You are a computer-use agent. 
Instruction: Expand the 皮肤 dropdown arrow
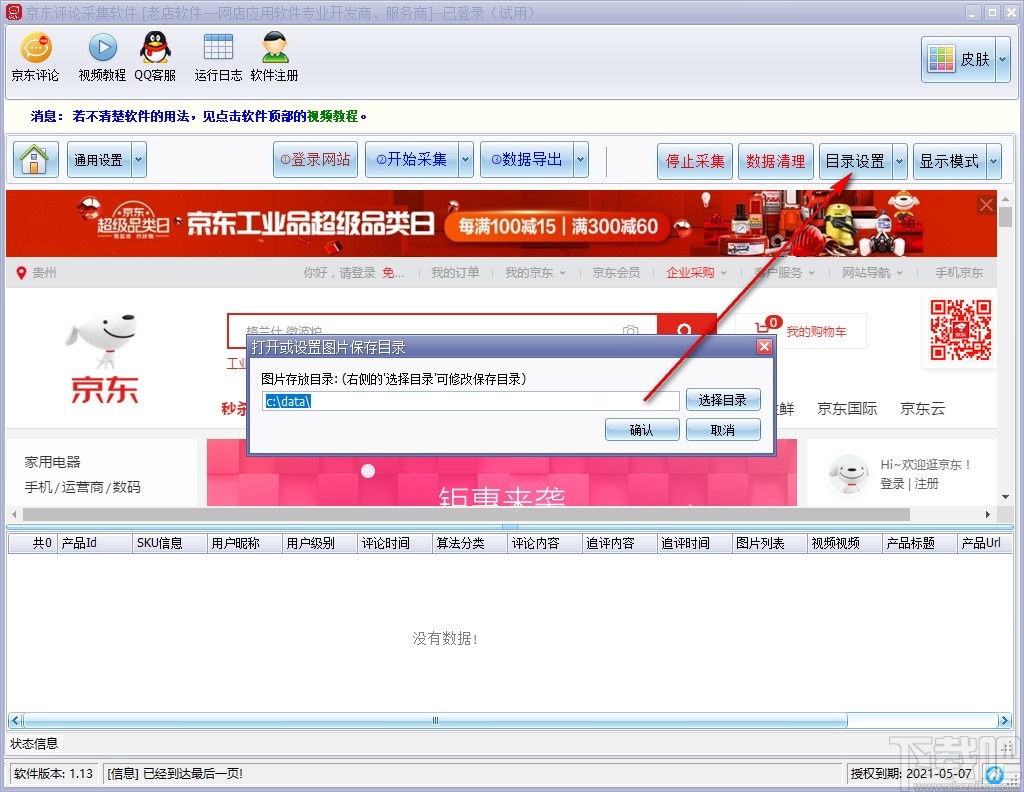point(1003,59)
